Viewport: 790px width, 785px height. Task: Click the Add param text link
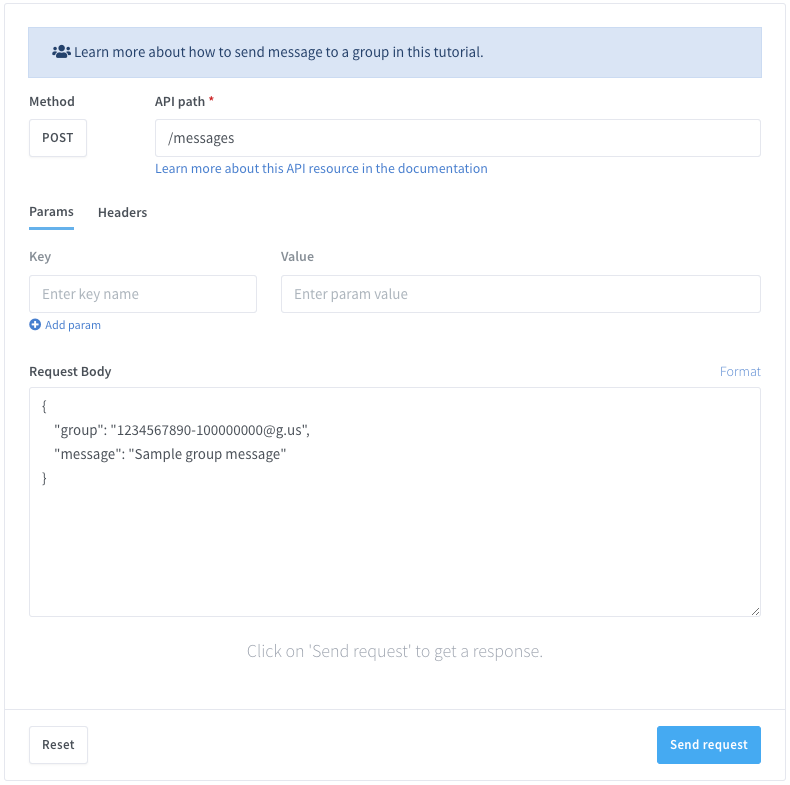(x=73, y=325)
